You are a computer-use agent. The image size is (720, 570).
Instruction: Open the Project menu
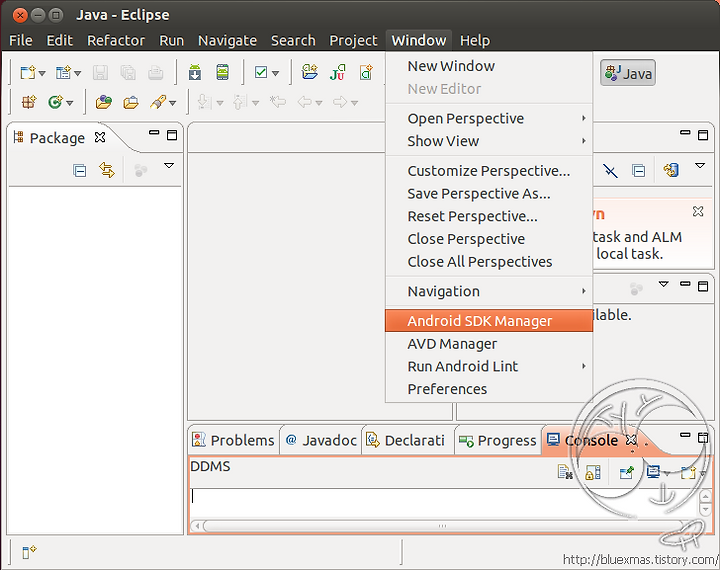click(353, 40)
